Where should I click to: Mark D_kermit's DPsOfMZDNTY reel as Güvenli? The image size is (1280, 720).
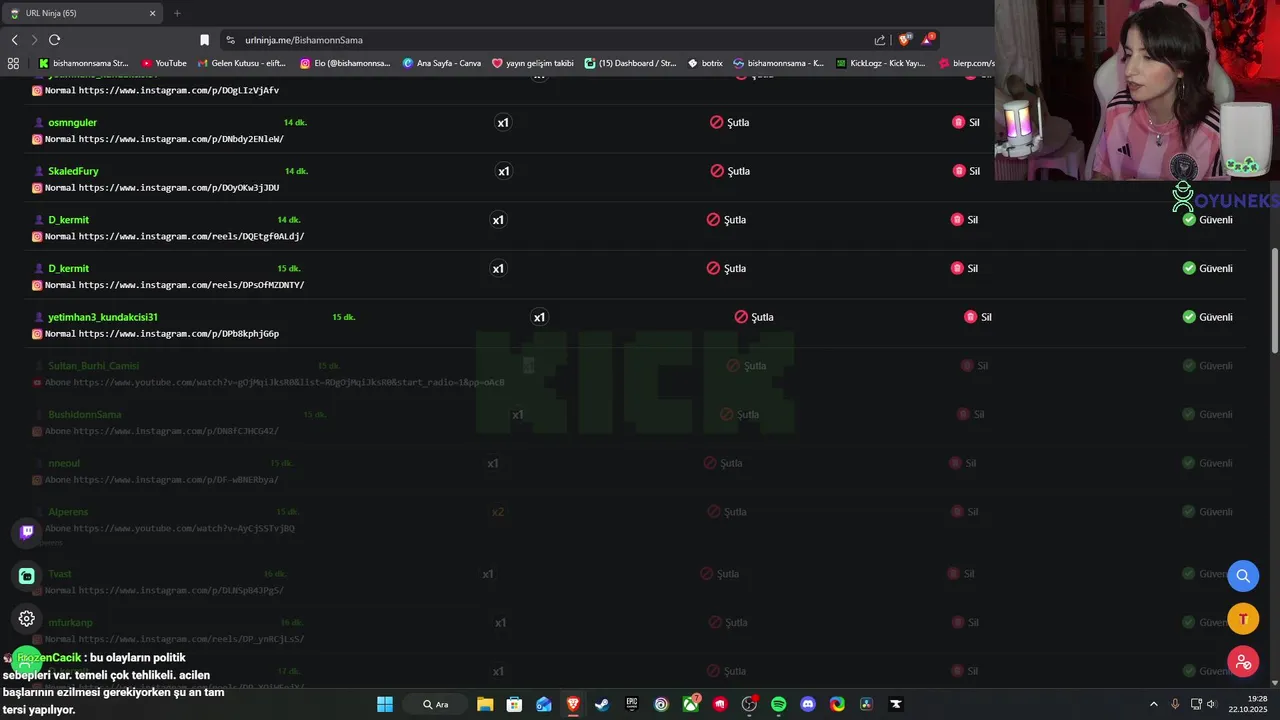[x=1207, y=268]
